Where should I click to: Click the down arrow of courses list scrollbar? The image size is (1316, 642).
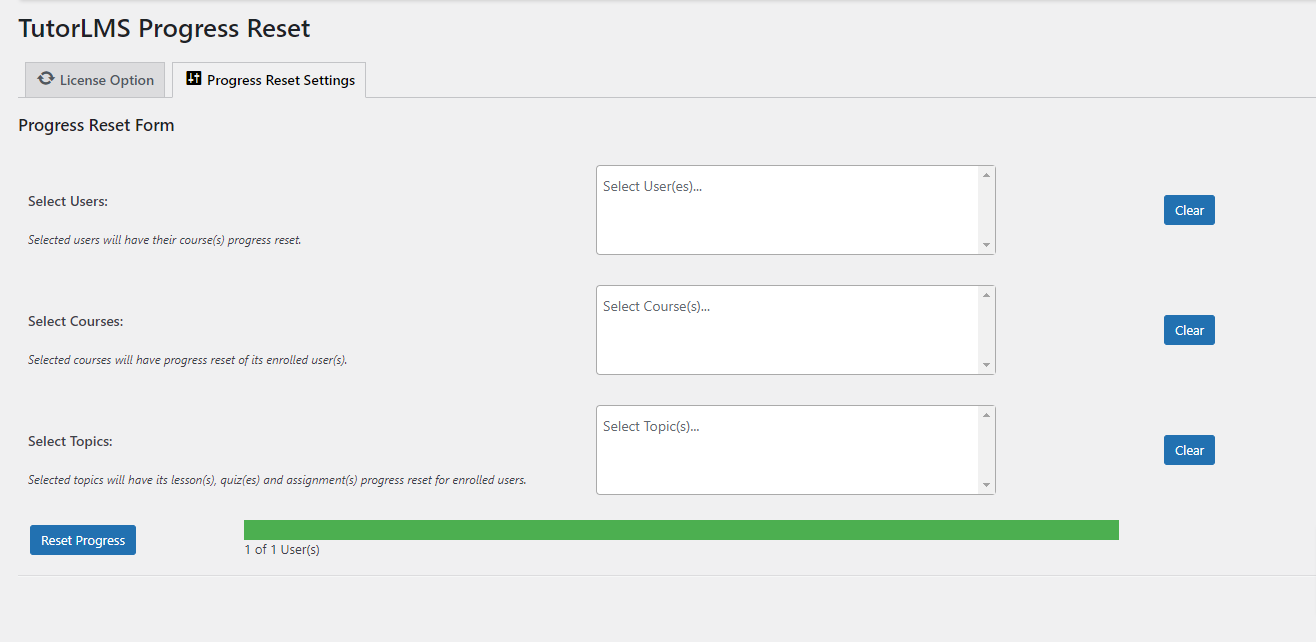pos(986,365)
